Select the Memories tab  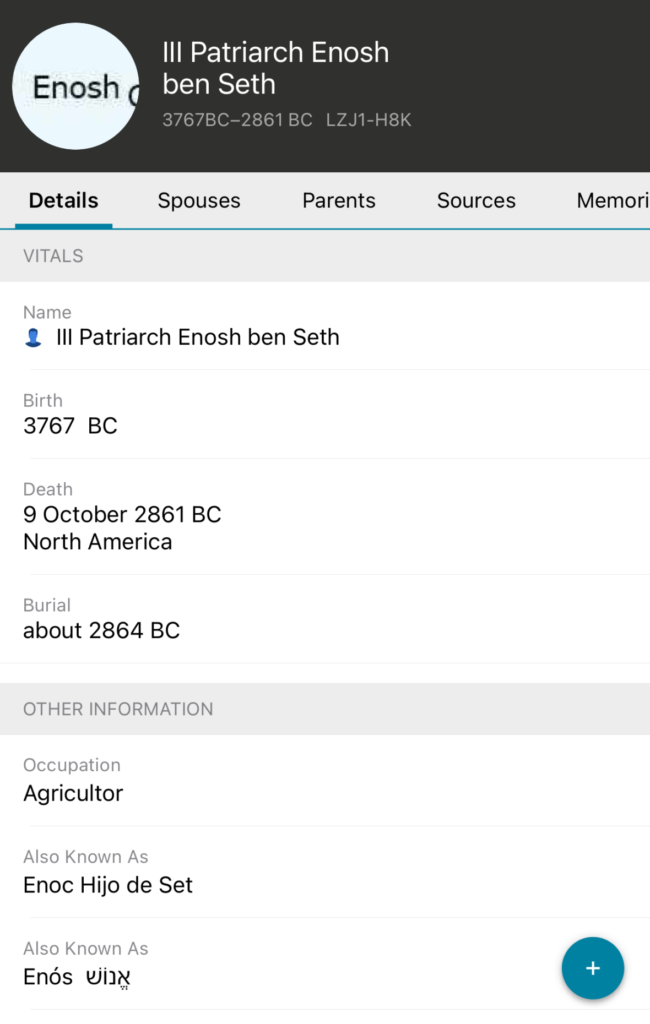(612, 200)
